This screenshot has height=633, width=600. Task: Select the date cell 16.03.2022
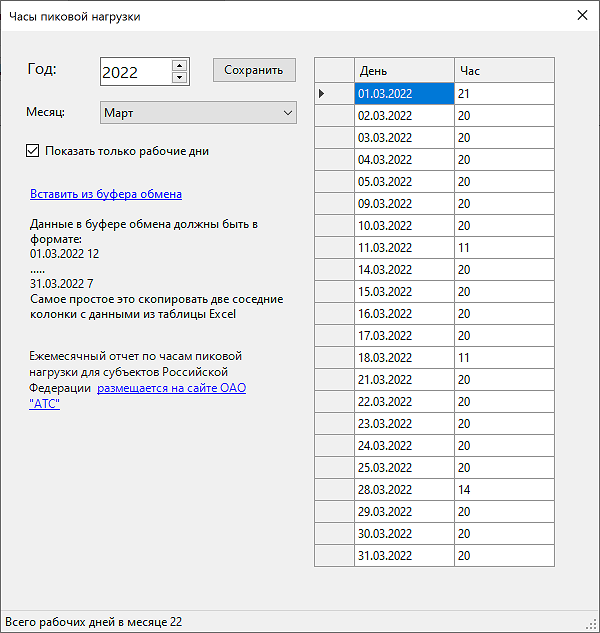point(405,314)
